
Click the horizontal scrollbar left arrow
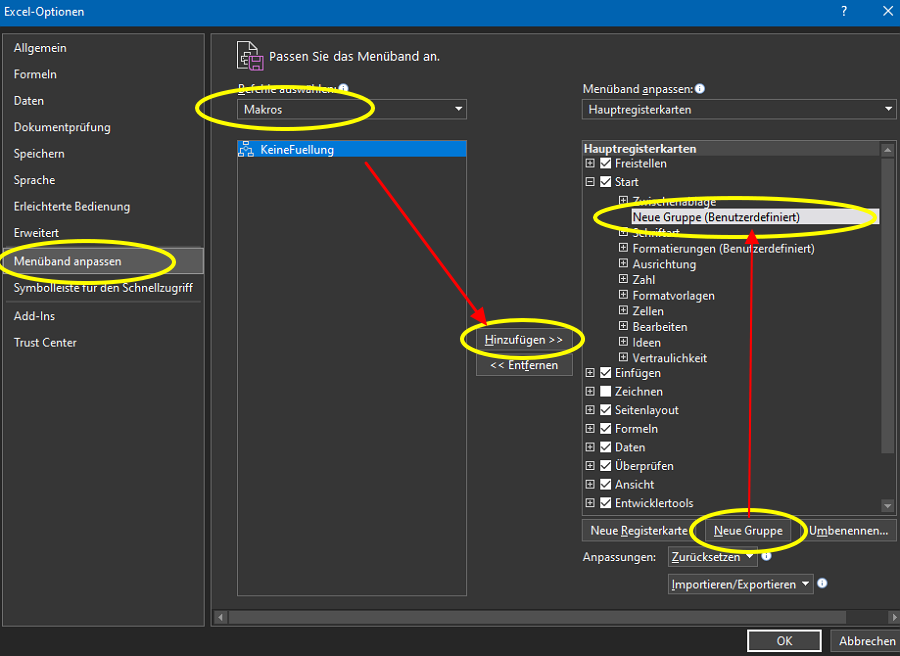(x=221, y=617)
